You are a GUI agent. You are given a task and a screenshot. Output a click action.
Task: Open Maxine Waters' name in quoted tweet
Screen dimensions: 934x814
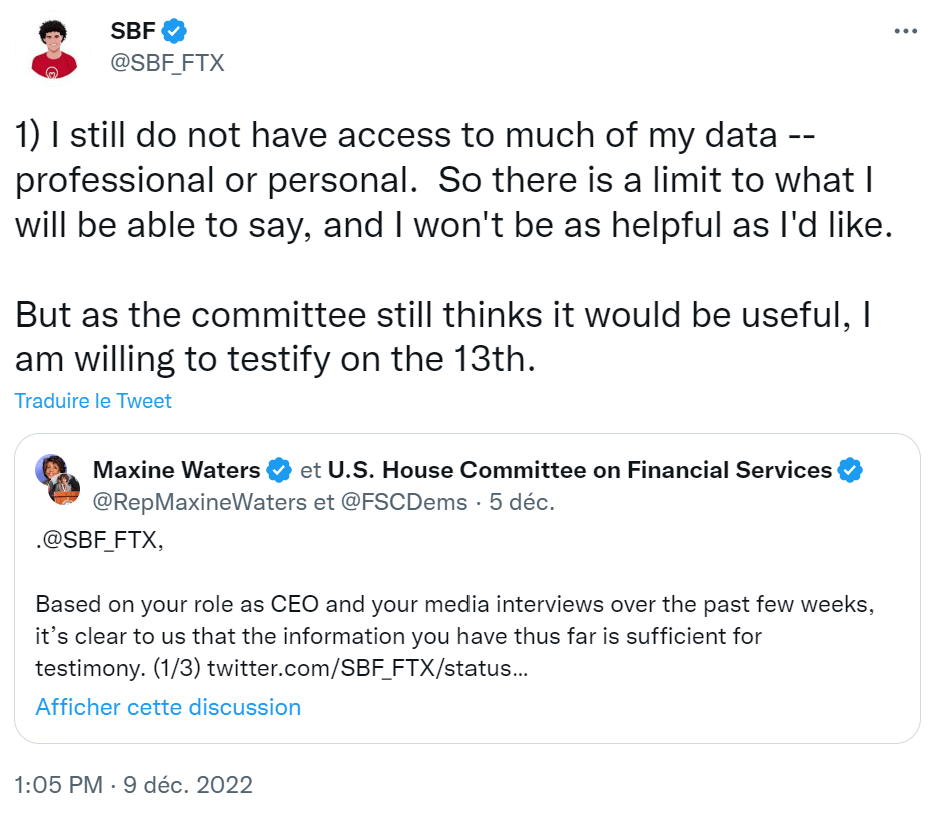click(176, 470)
